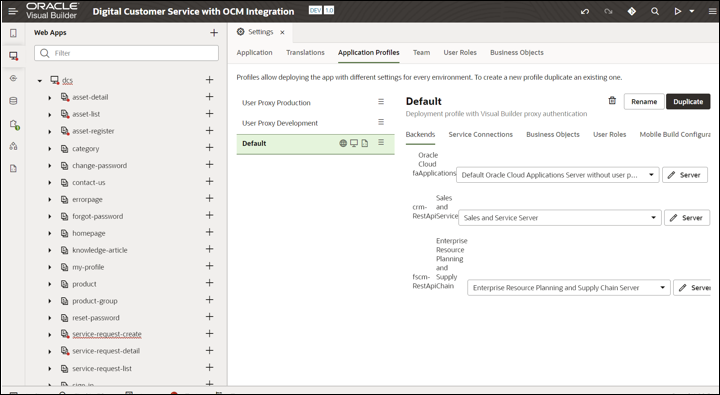Screen dimensions: 720x395
Task: Click the Redo arrow in the header
Action: pyautogui.click(x=608, y=11)
